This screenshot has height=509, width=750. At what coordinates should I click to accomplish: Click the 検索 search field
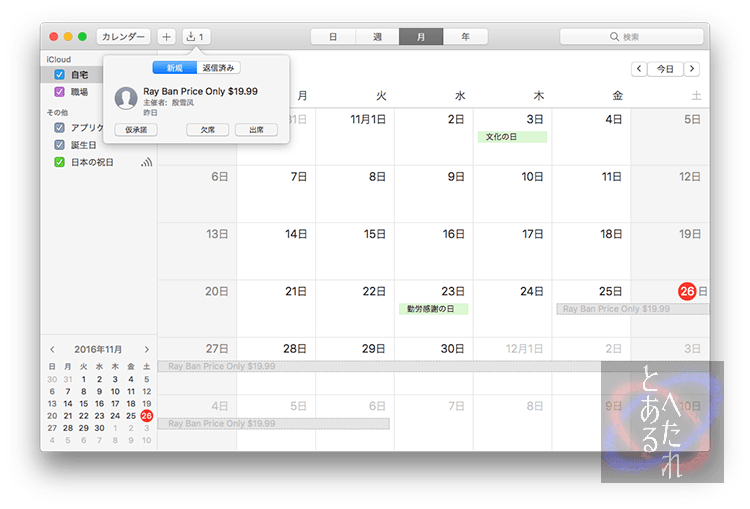coord(640,37)
